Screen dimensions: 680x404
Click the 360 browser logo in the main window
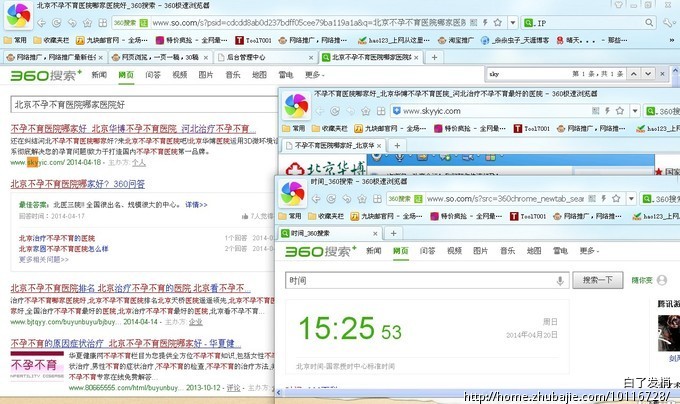coord(19,16)
